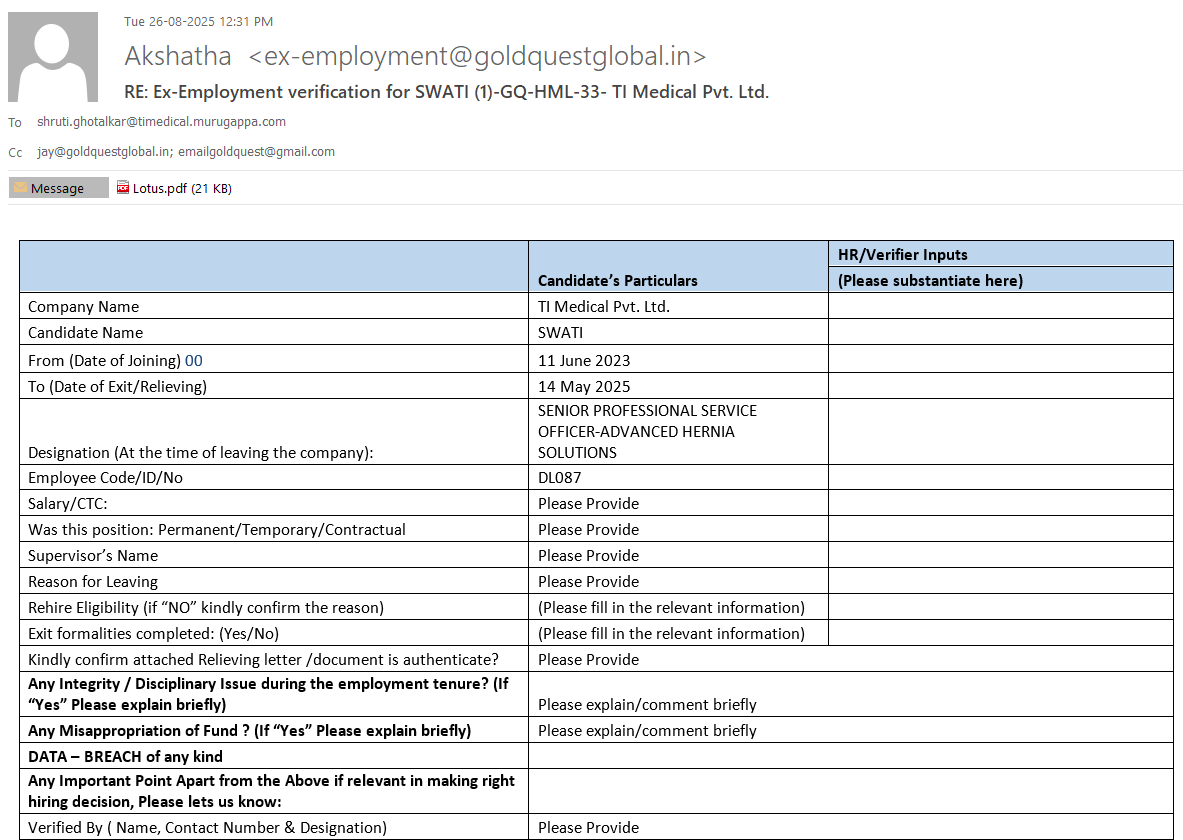Click the '14 May 2025' date cell
The image size is (1183, 840).
[x=584, y=386]
